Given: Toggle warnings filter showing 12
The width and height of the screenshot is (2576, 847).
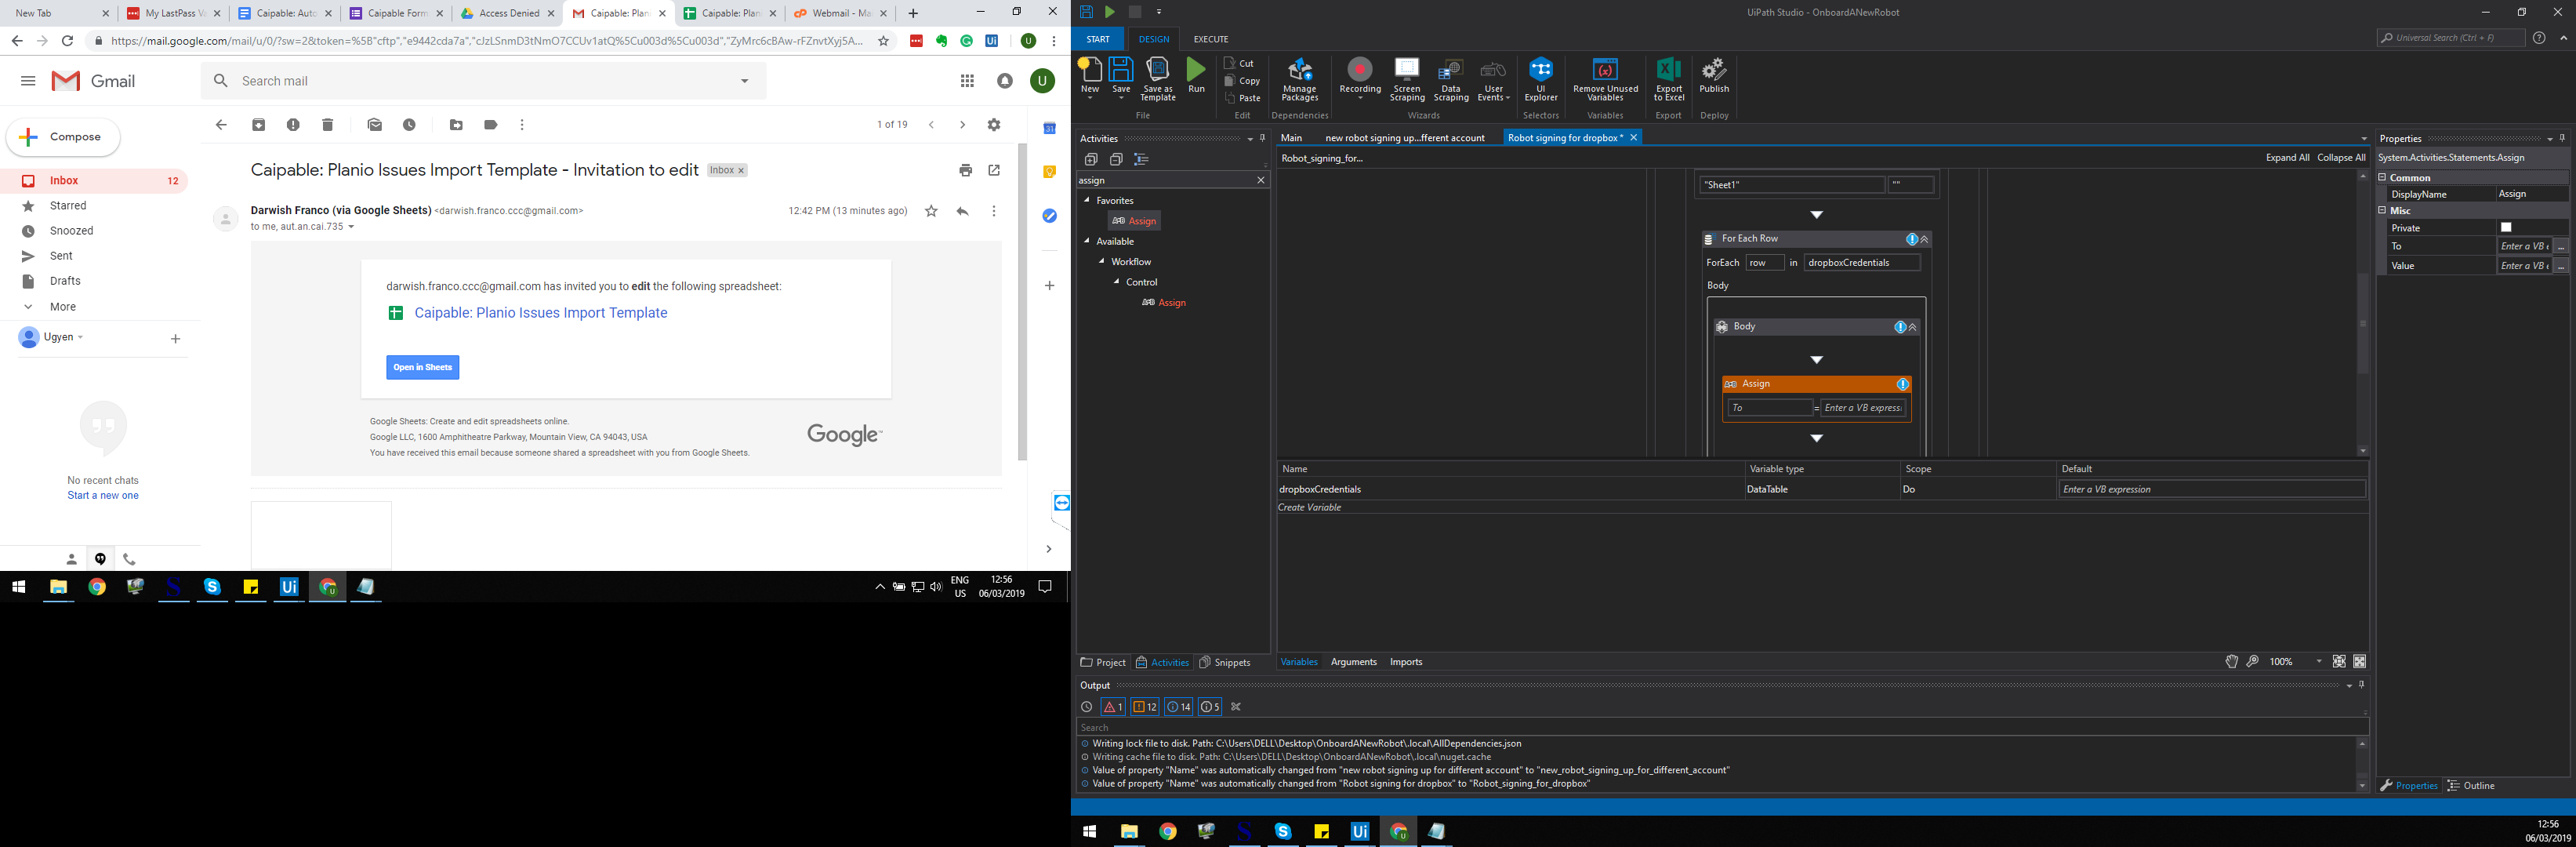Looking at the screenshot, I should click(x=1145, y=707).
